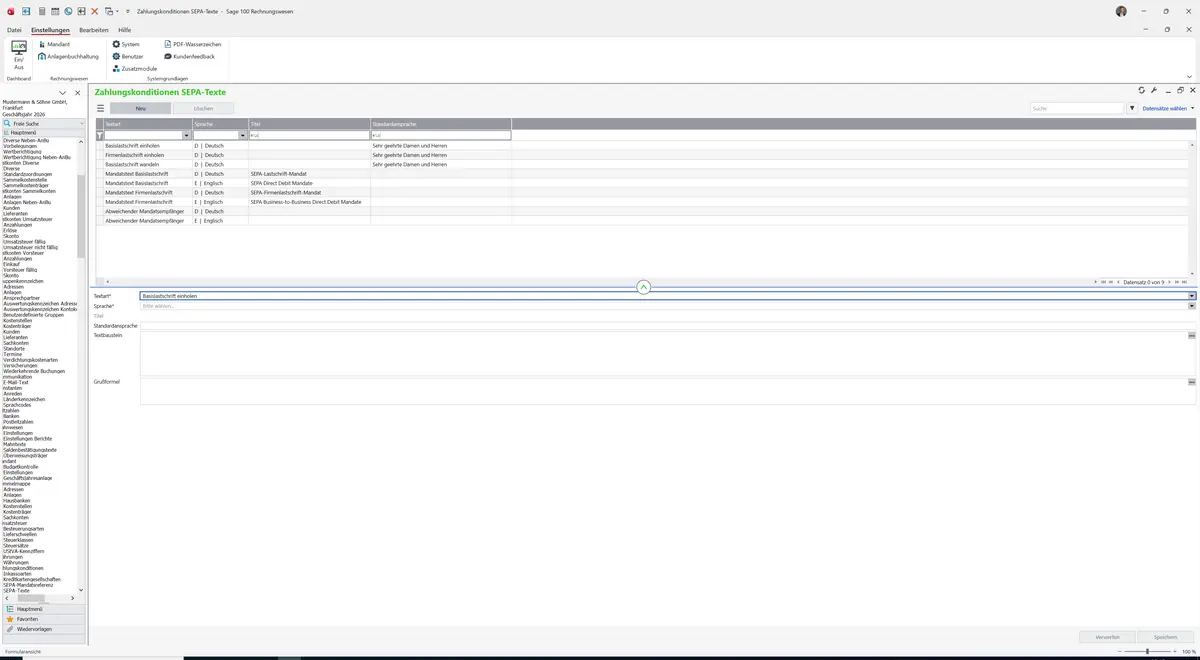This screenshot has height=660, width=1200.
Task: Collapse the record table with the round arrow
Action: [643, 287]
